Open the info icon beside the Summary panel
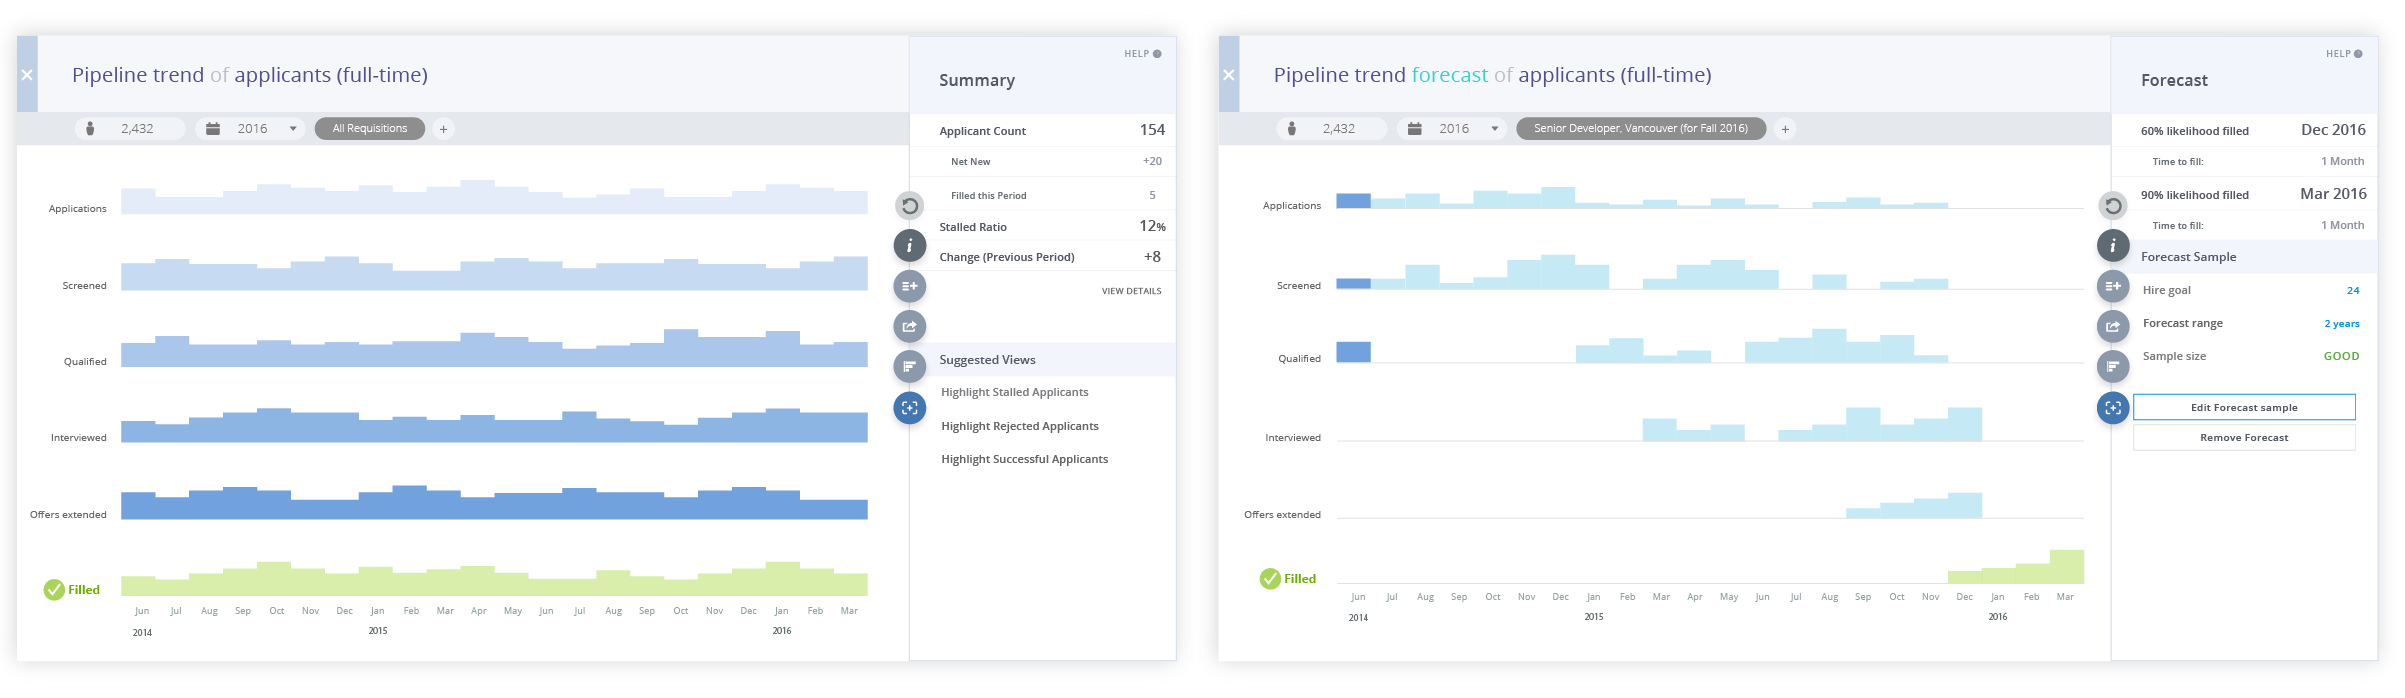Screen dimensions: 2405x698 pyautogui.click(x=909, y=246)
